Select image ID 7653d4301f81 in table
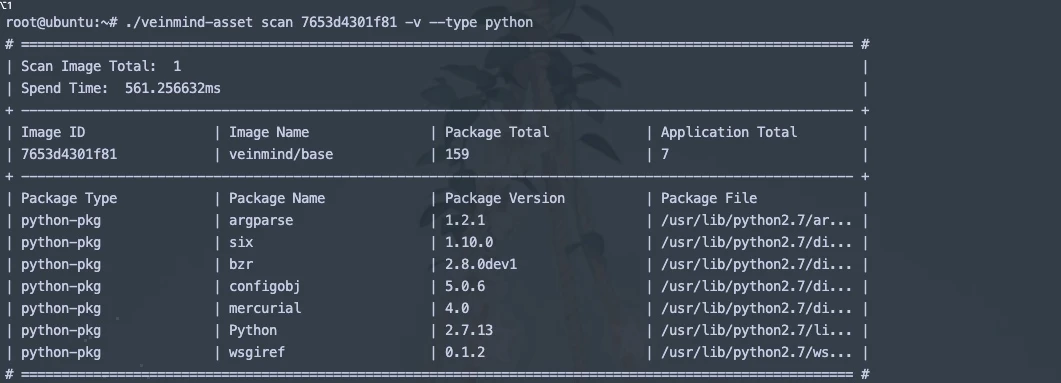The width and height of the screenshot is (1061, 383). [69, 154]
